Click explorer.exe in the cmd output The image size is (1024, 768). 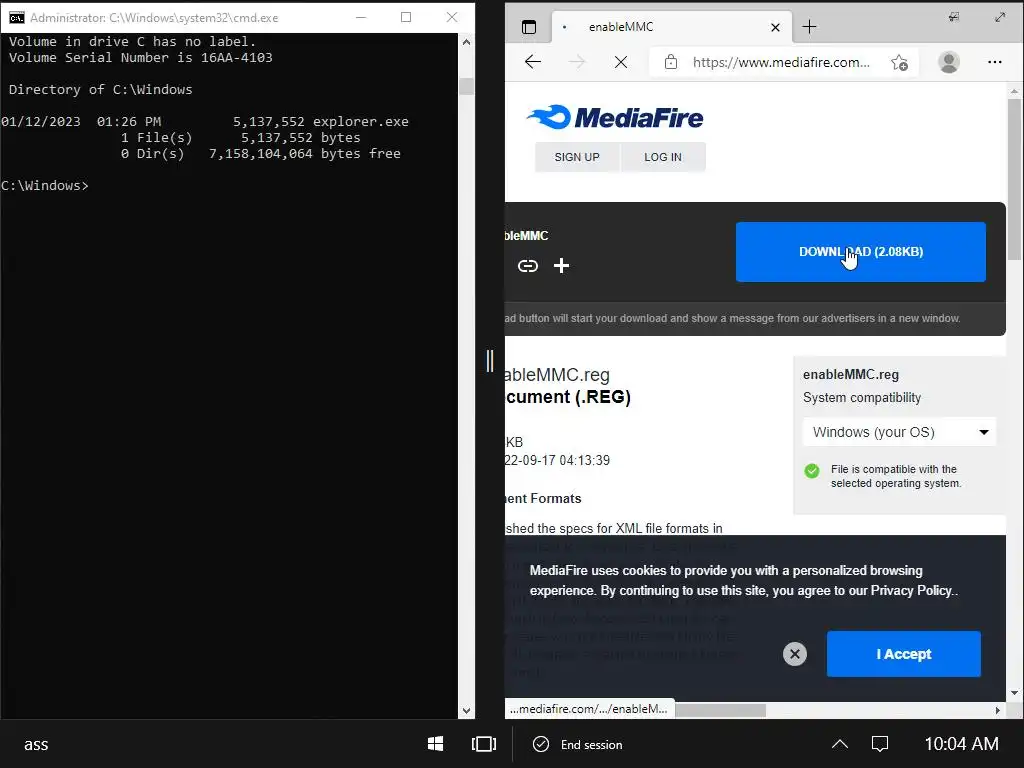360,121
